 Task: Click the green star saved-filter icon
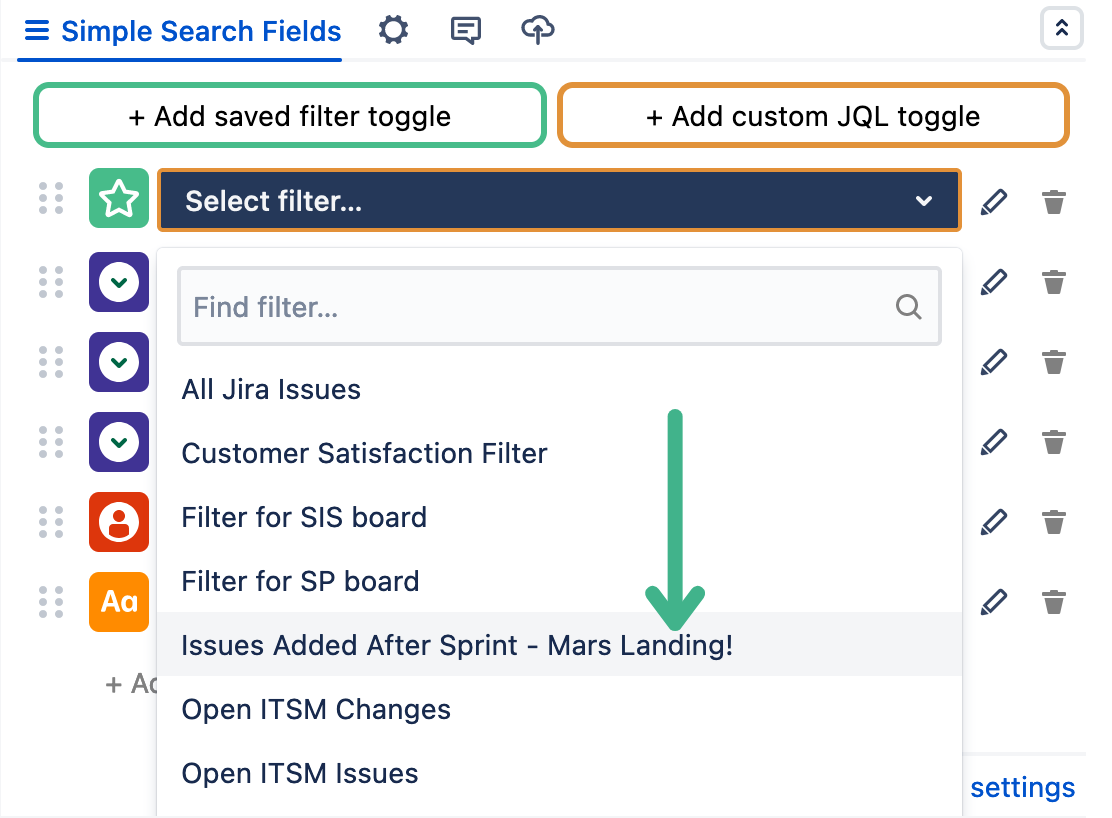pos(119,199)
